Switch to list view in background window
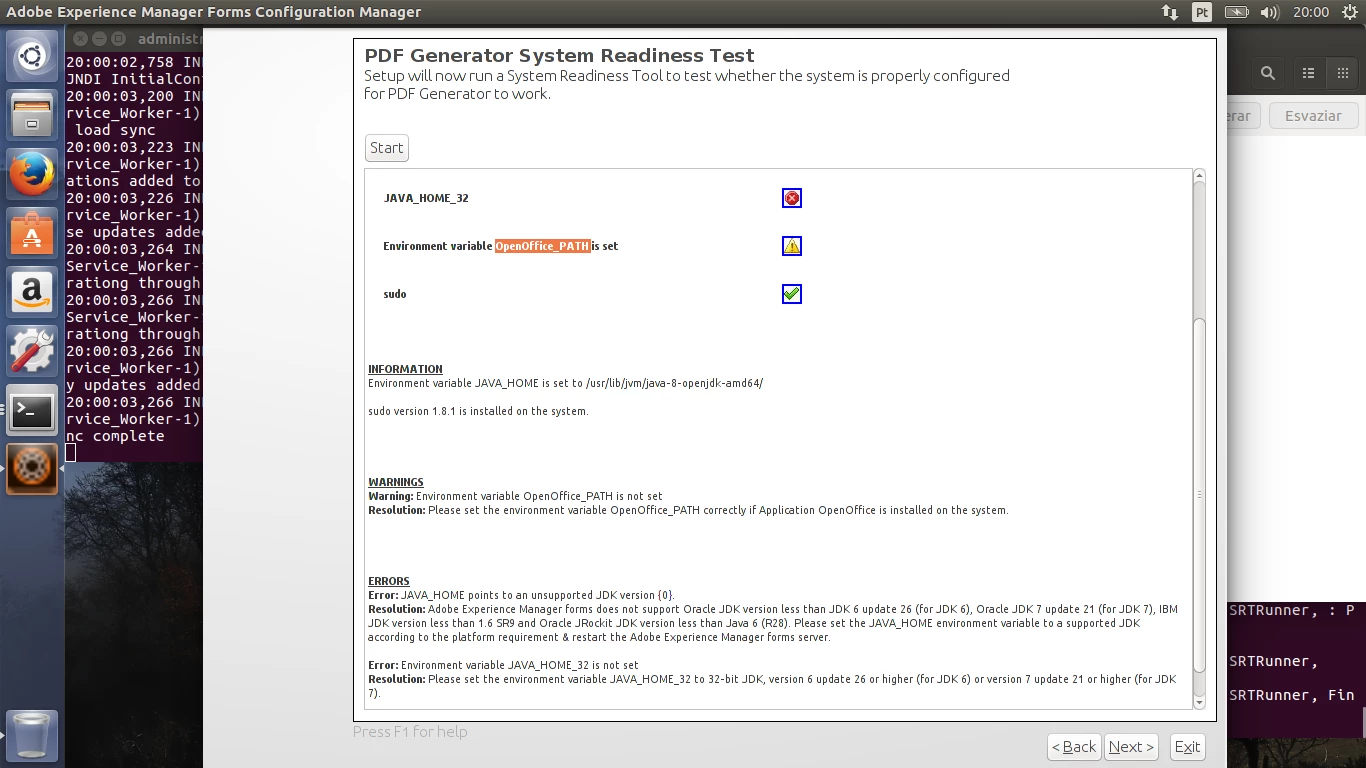This screenshot has width=1366, height=768. 1308,73
